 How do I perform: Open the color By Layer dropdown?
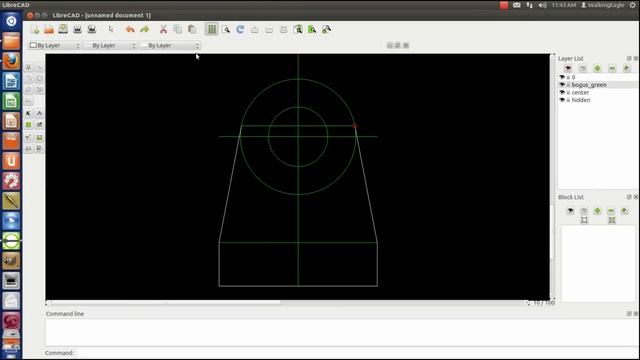click(x=54, y=45)
